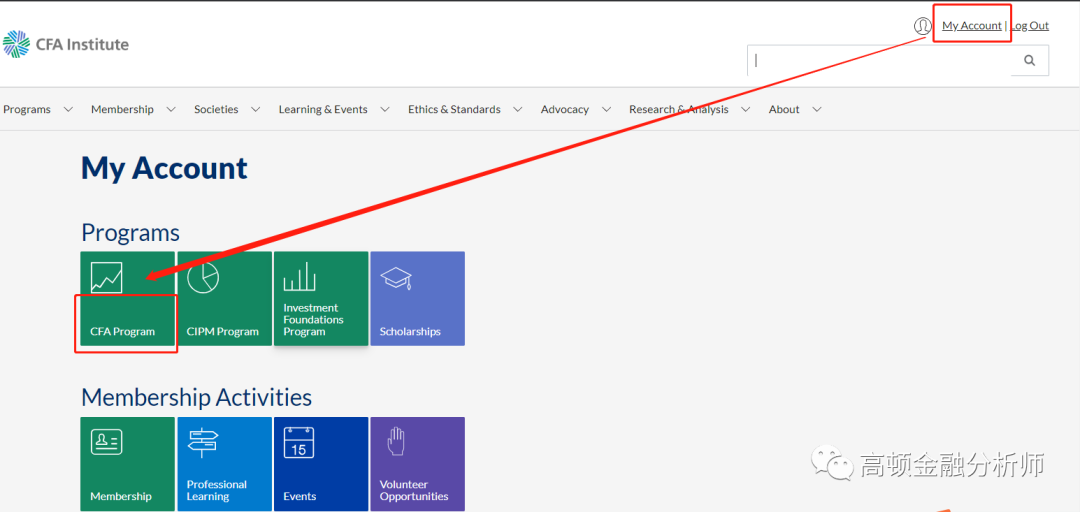Open the Volunteer Opportunities hand icon

tap(395, 442)
